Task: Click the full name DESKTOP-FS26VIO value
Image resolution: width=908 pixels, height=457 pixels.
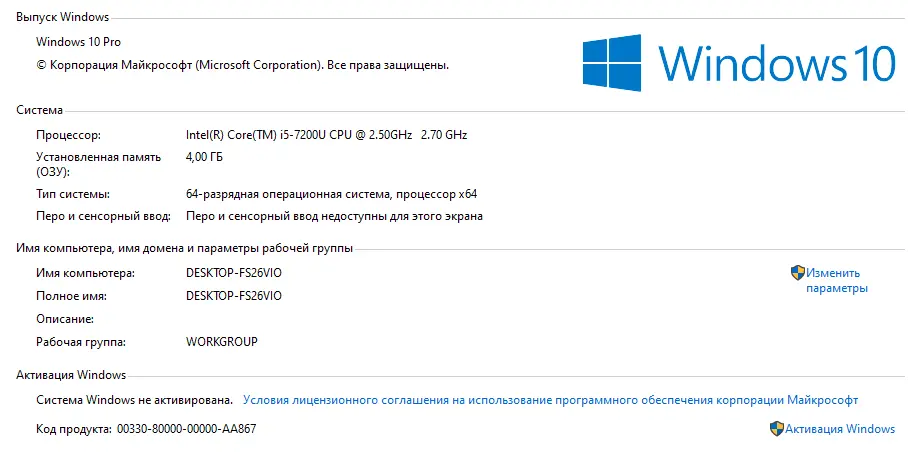Action: click(x=234, y=296)
